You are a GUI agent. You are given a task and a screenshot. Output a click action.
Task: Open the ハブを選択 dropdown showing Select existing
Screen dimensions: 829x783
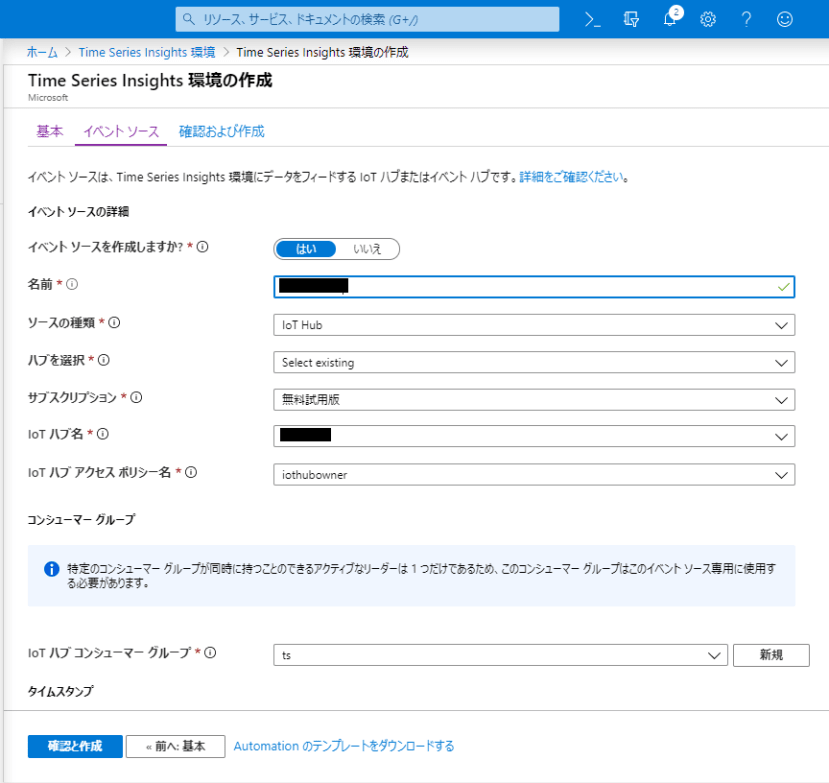pyautogui.click(x=534, y=363)
